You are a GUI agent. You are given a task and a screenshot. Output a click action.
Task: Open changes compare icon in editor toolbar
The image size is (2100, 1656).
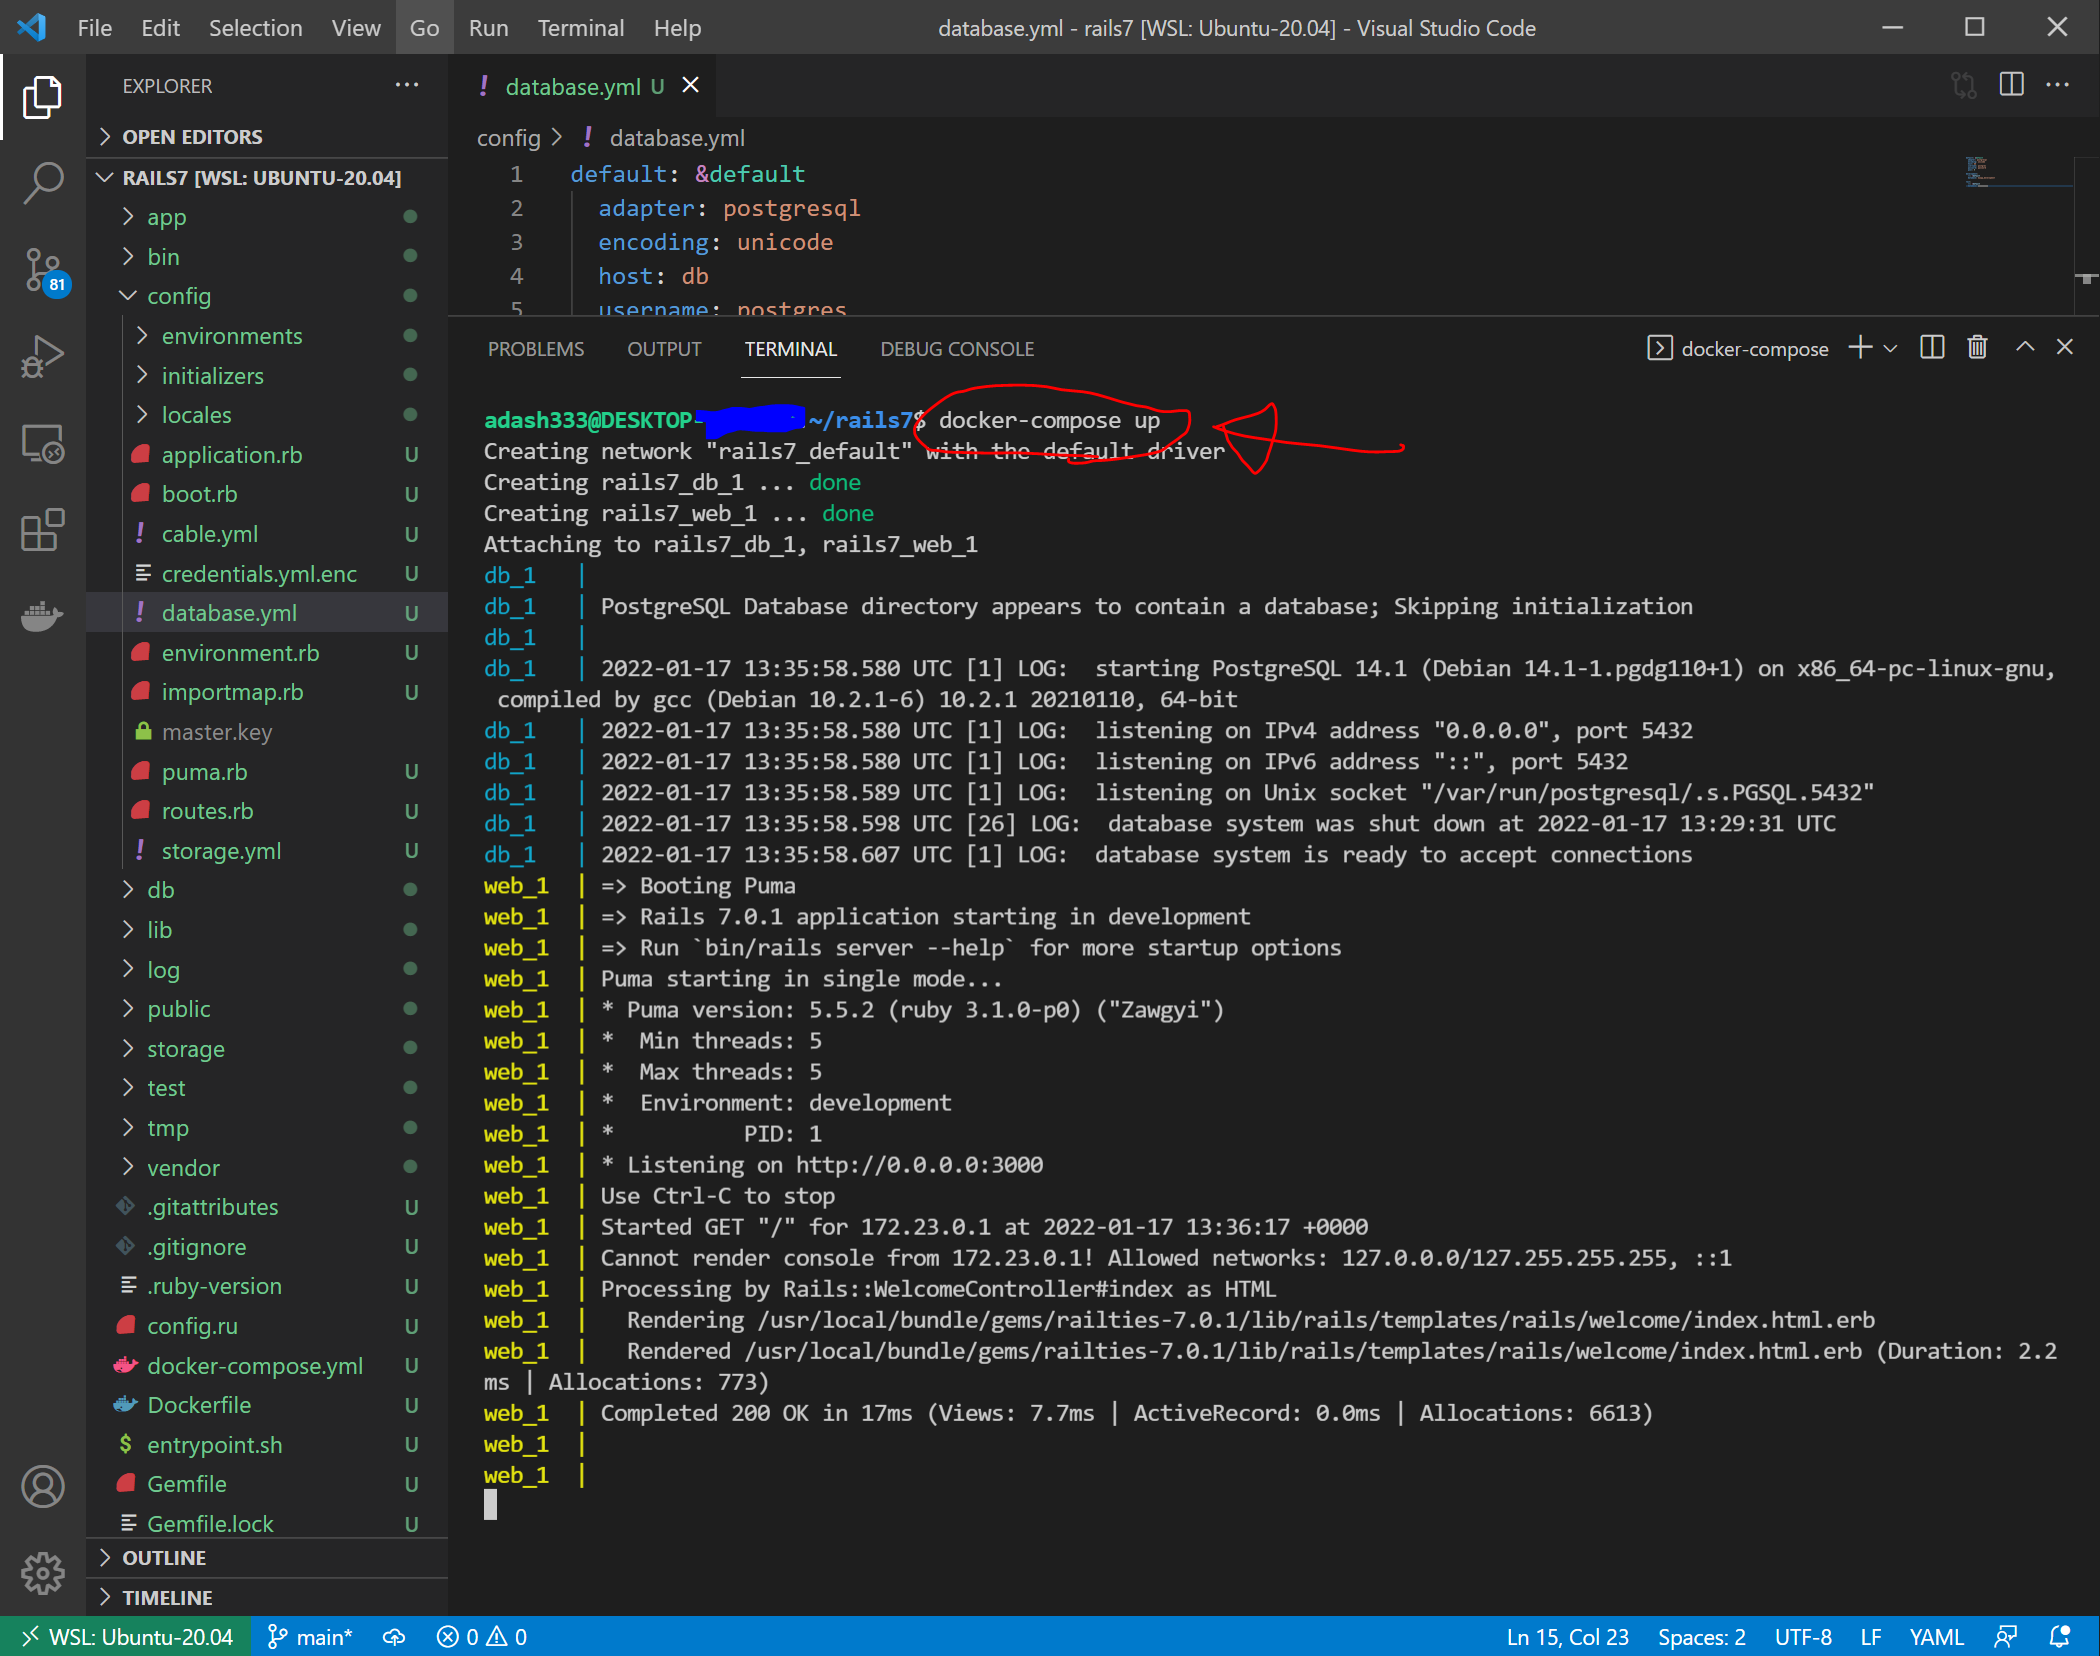[1964, 85]
